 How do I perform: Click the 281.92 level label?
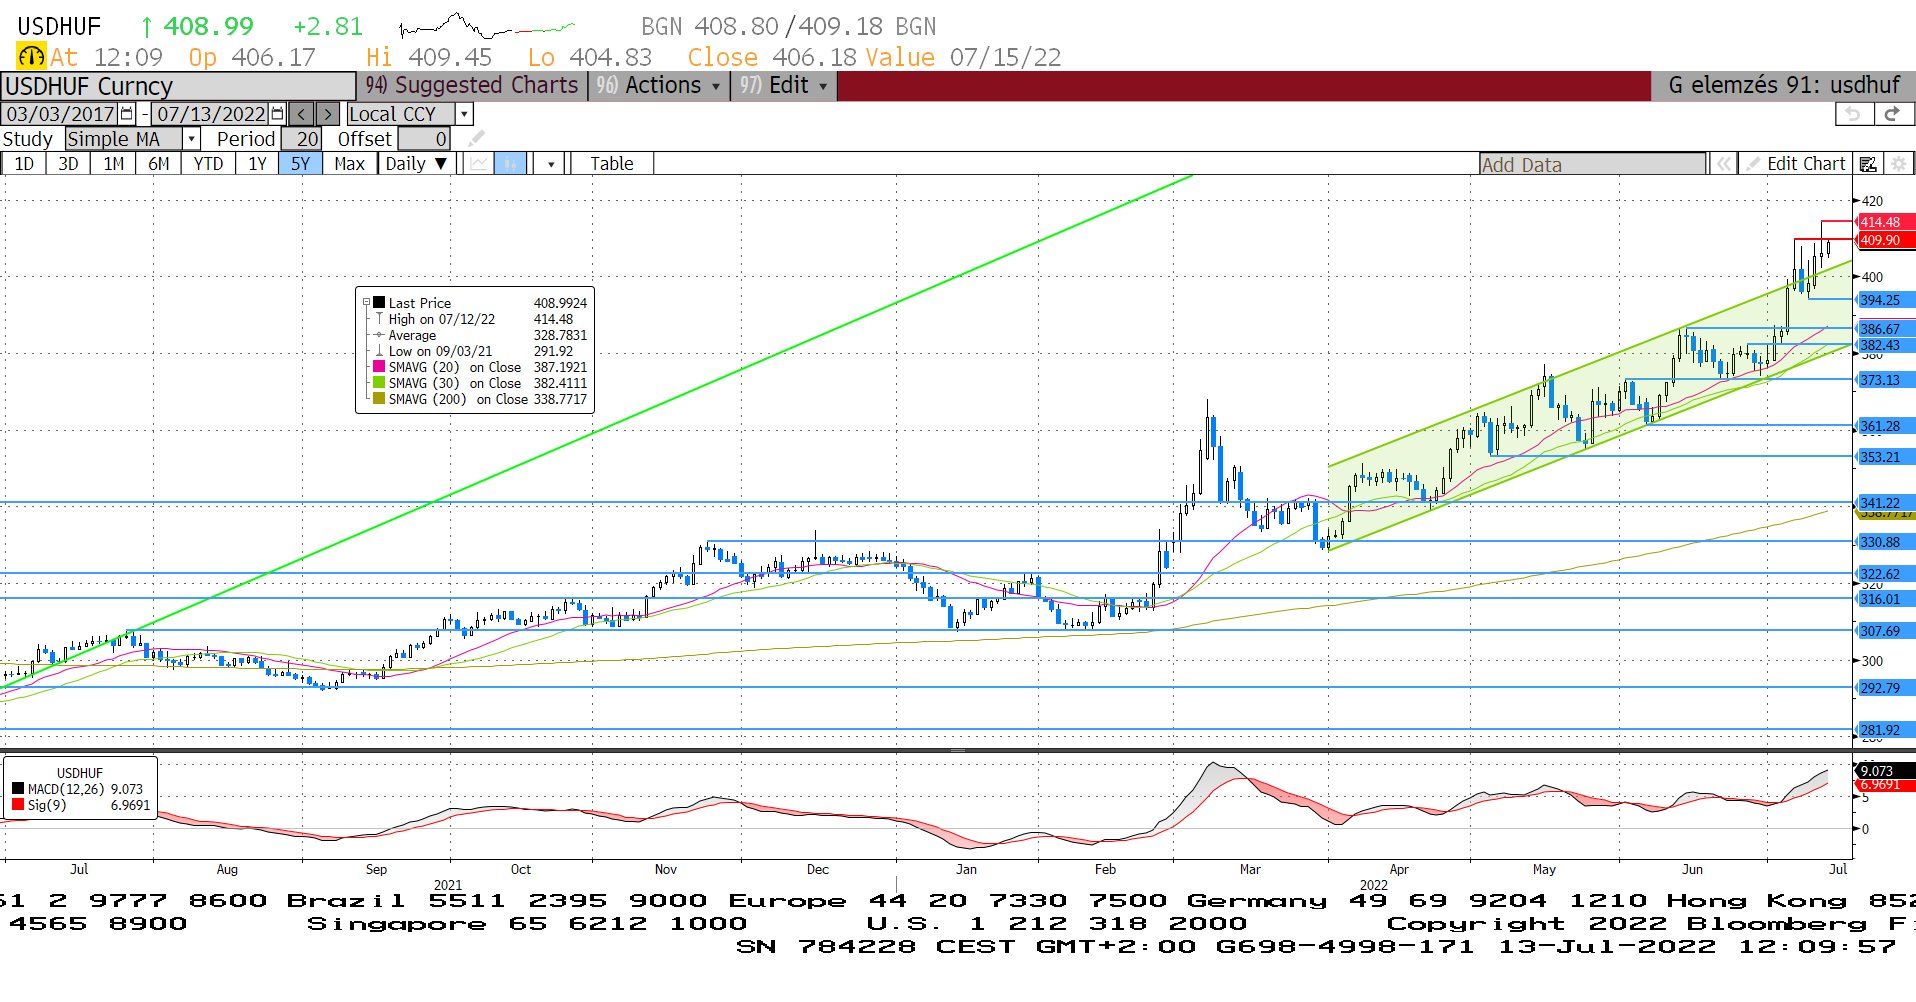(x=1885, y=730)
